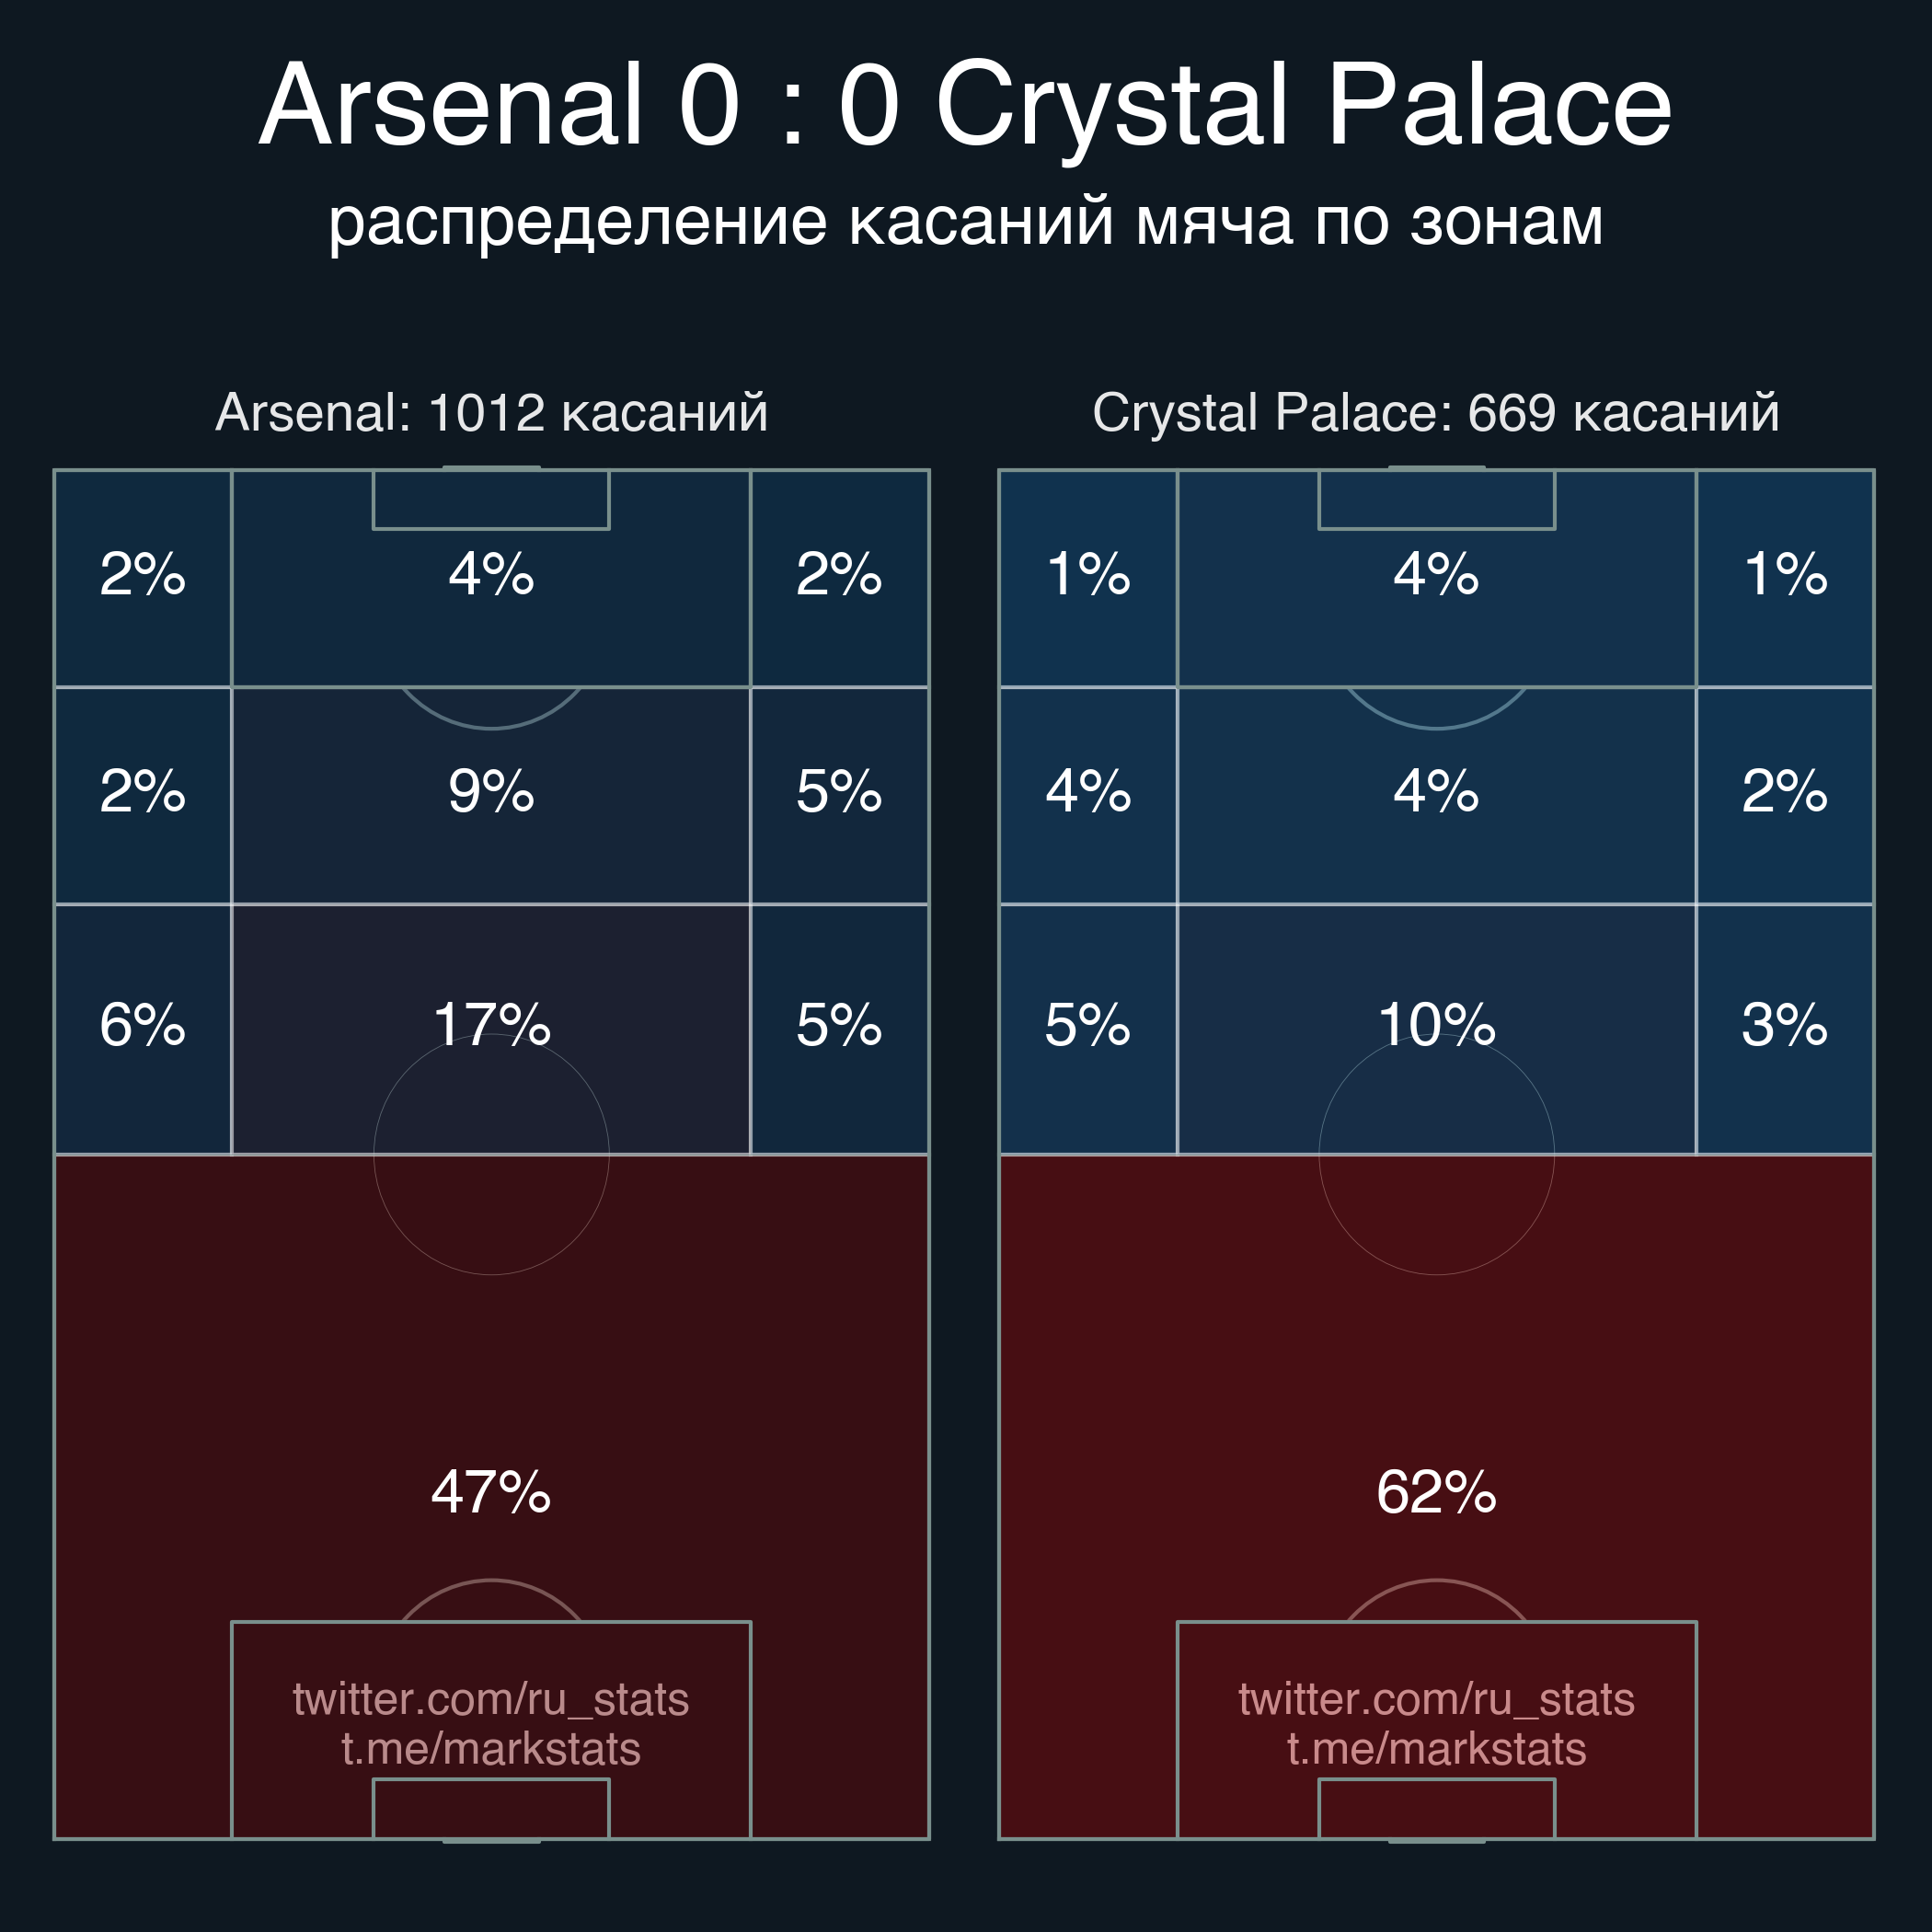Screen dimensions: 1932x1932
Task: Open t.me/markstats link on Arsenal pitch
Action: (x=490, y=1749)
